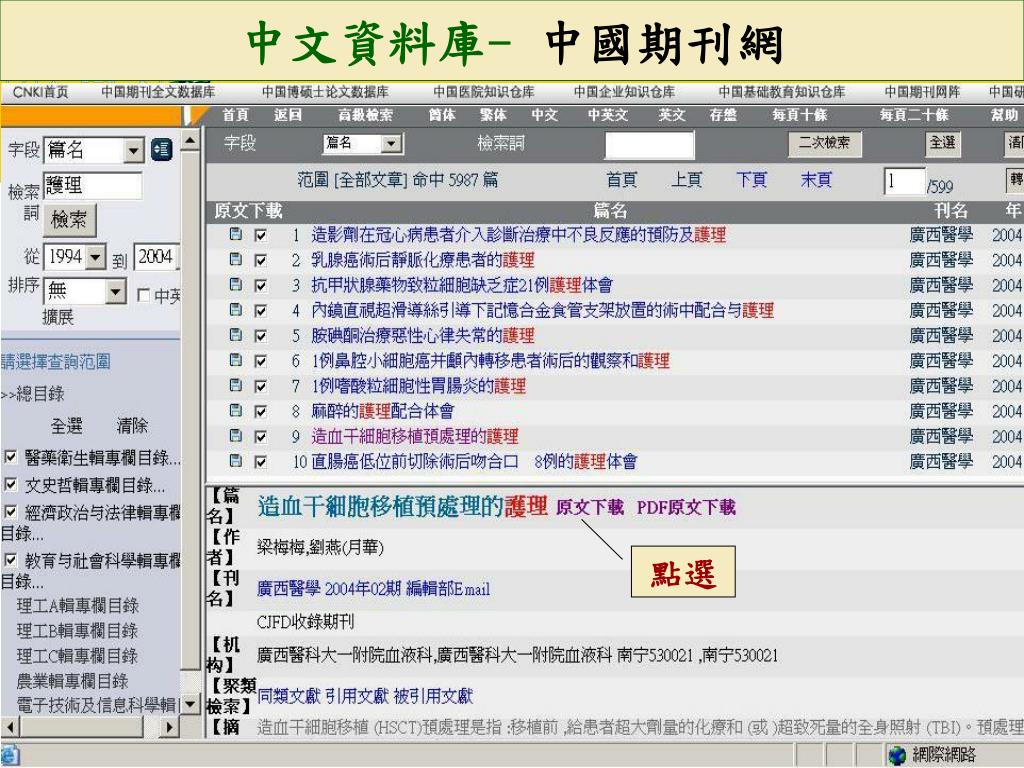
Task: Click 清除 under 總目錄
Action: pos(132,426)
